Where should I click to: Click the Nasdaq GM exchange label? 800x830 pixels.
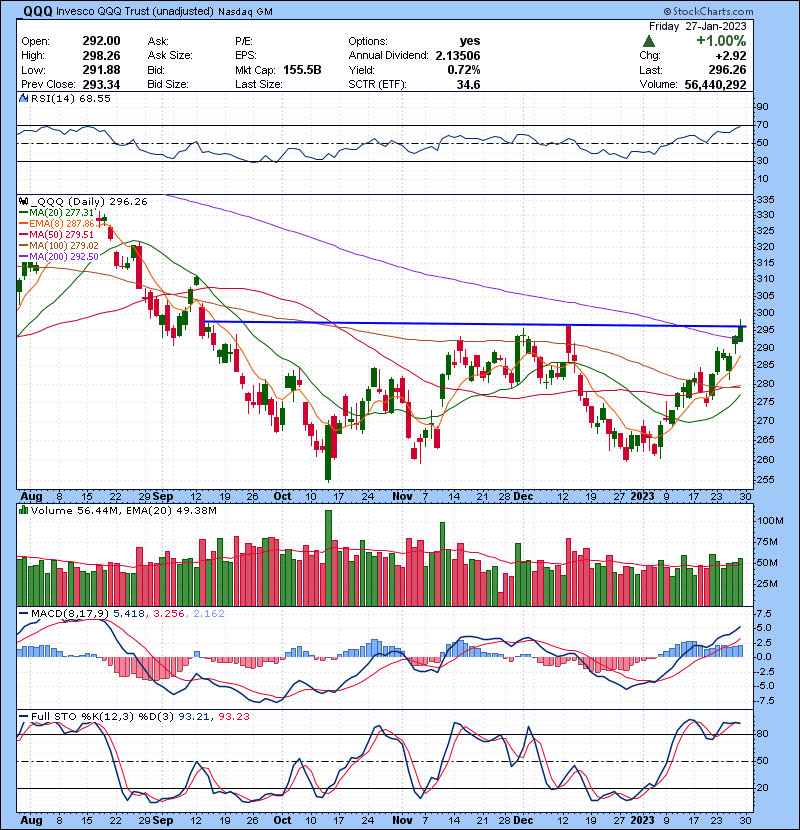[x=245, y=12]
